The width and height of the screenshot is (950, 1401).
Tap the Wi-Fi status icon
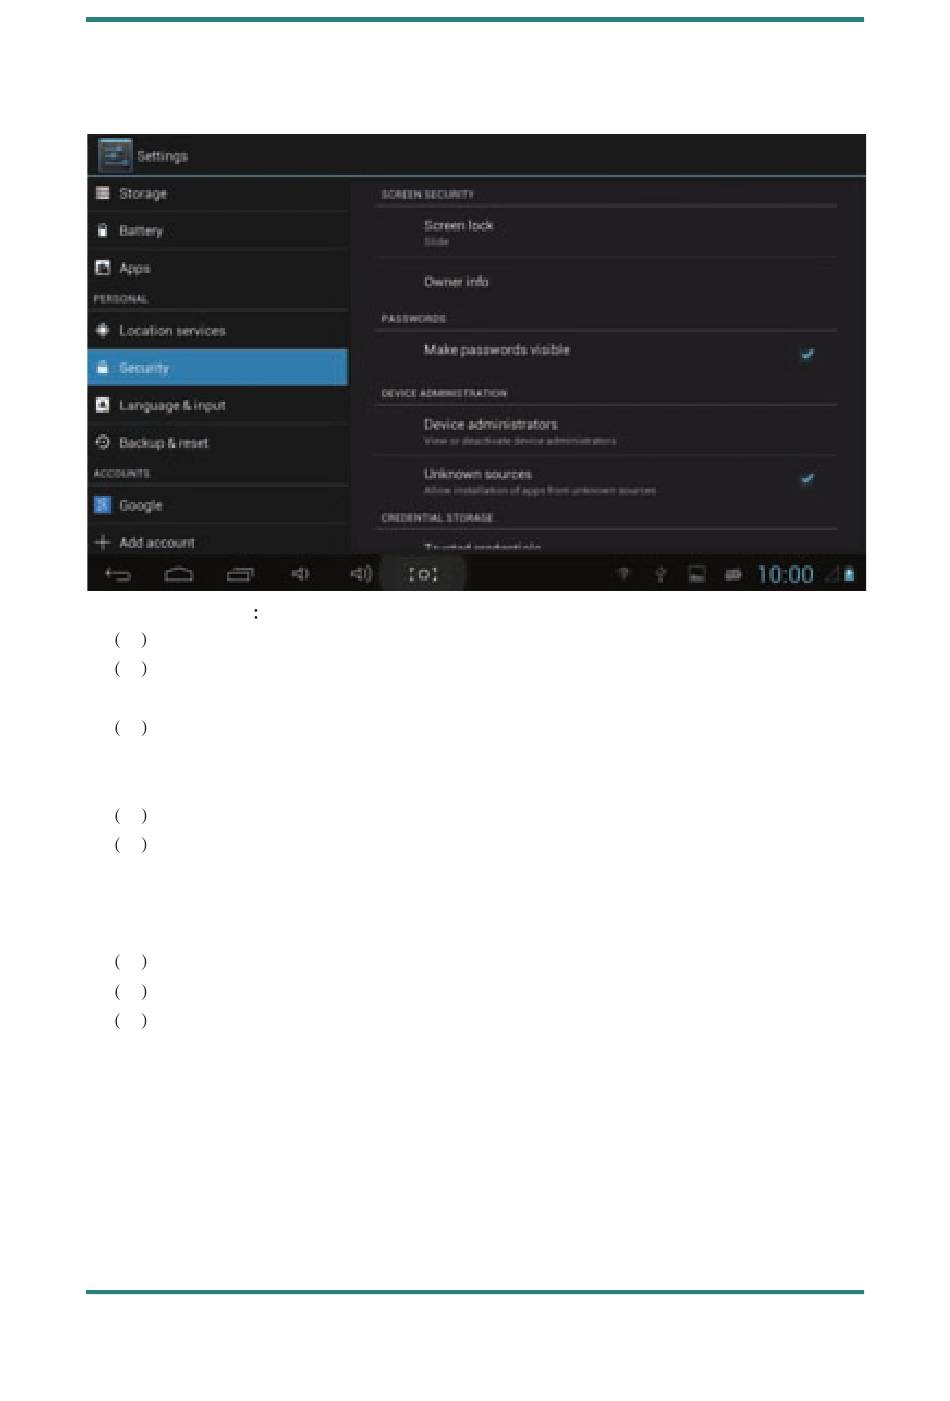coord(623,574)
